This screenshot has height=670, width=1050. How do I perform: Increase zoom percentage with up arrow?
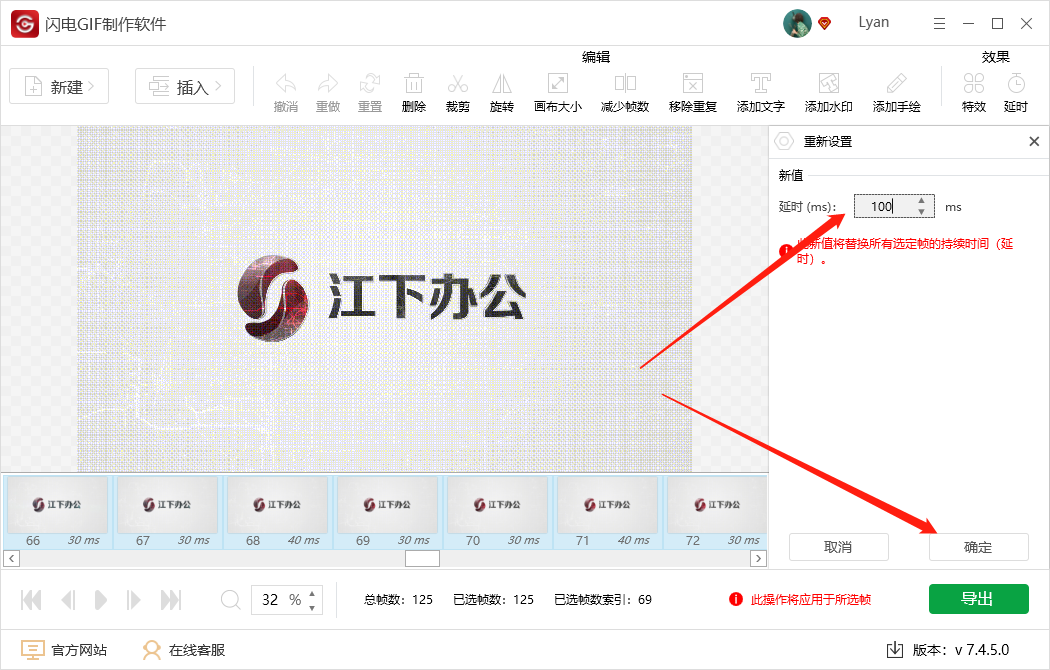pos(312,594)
